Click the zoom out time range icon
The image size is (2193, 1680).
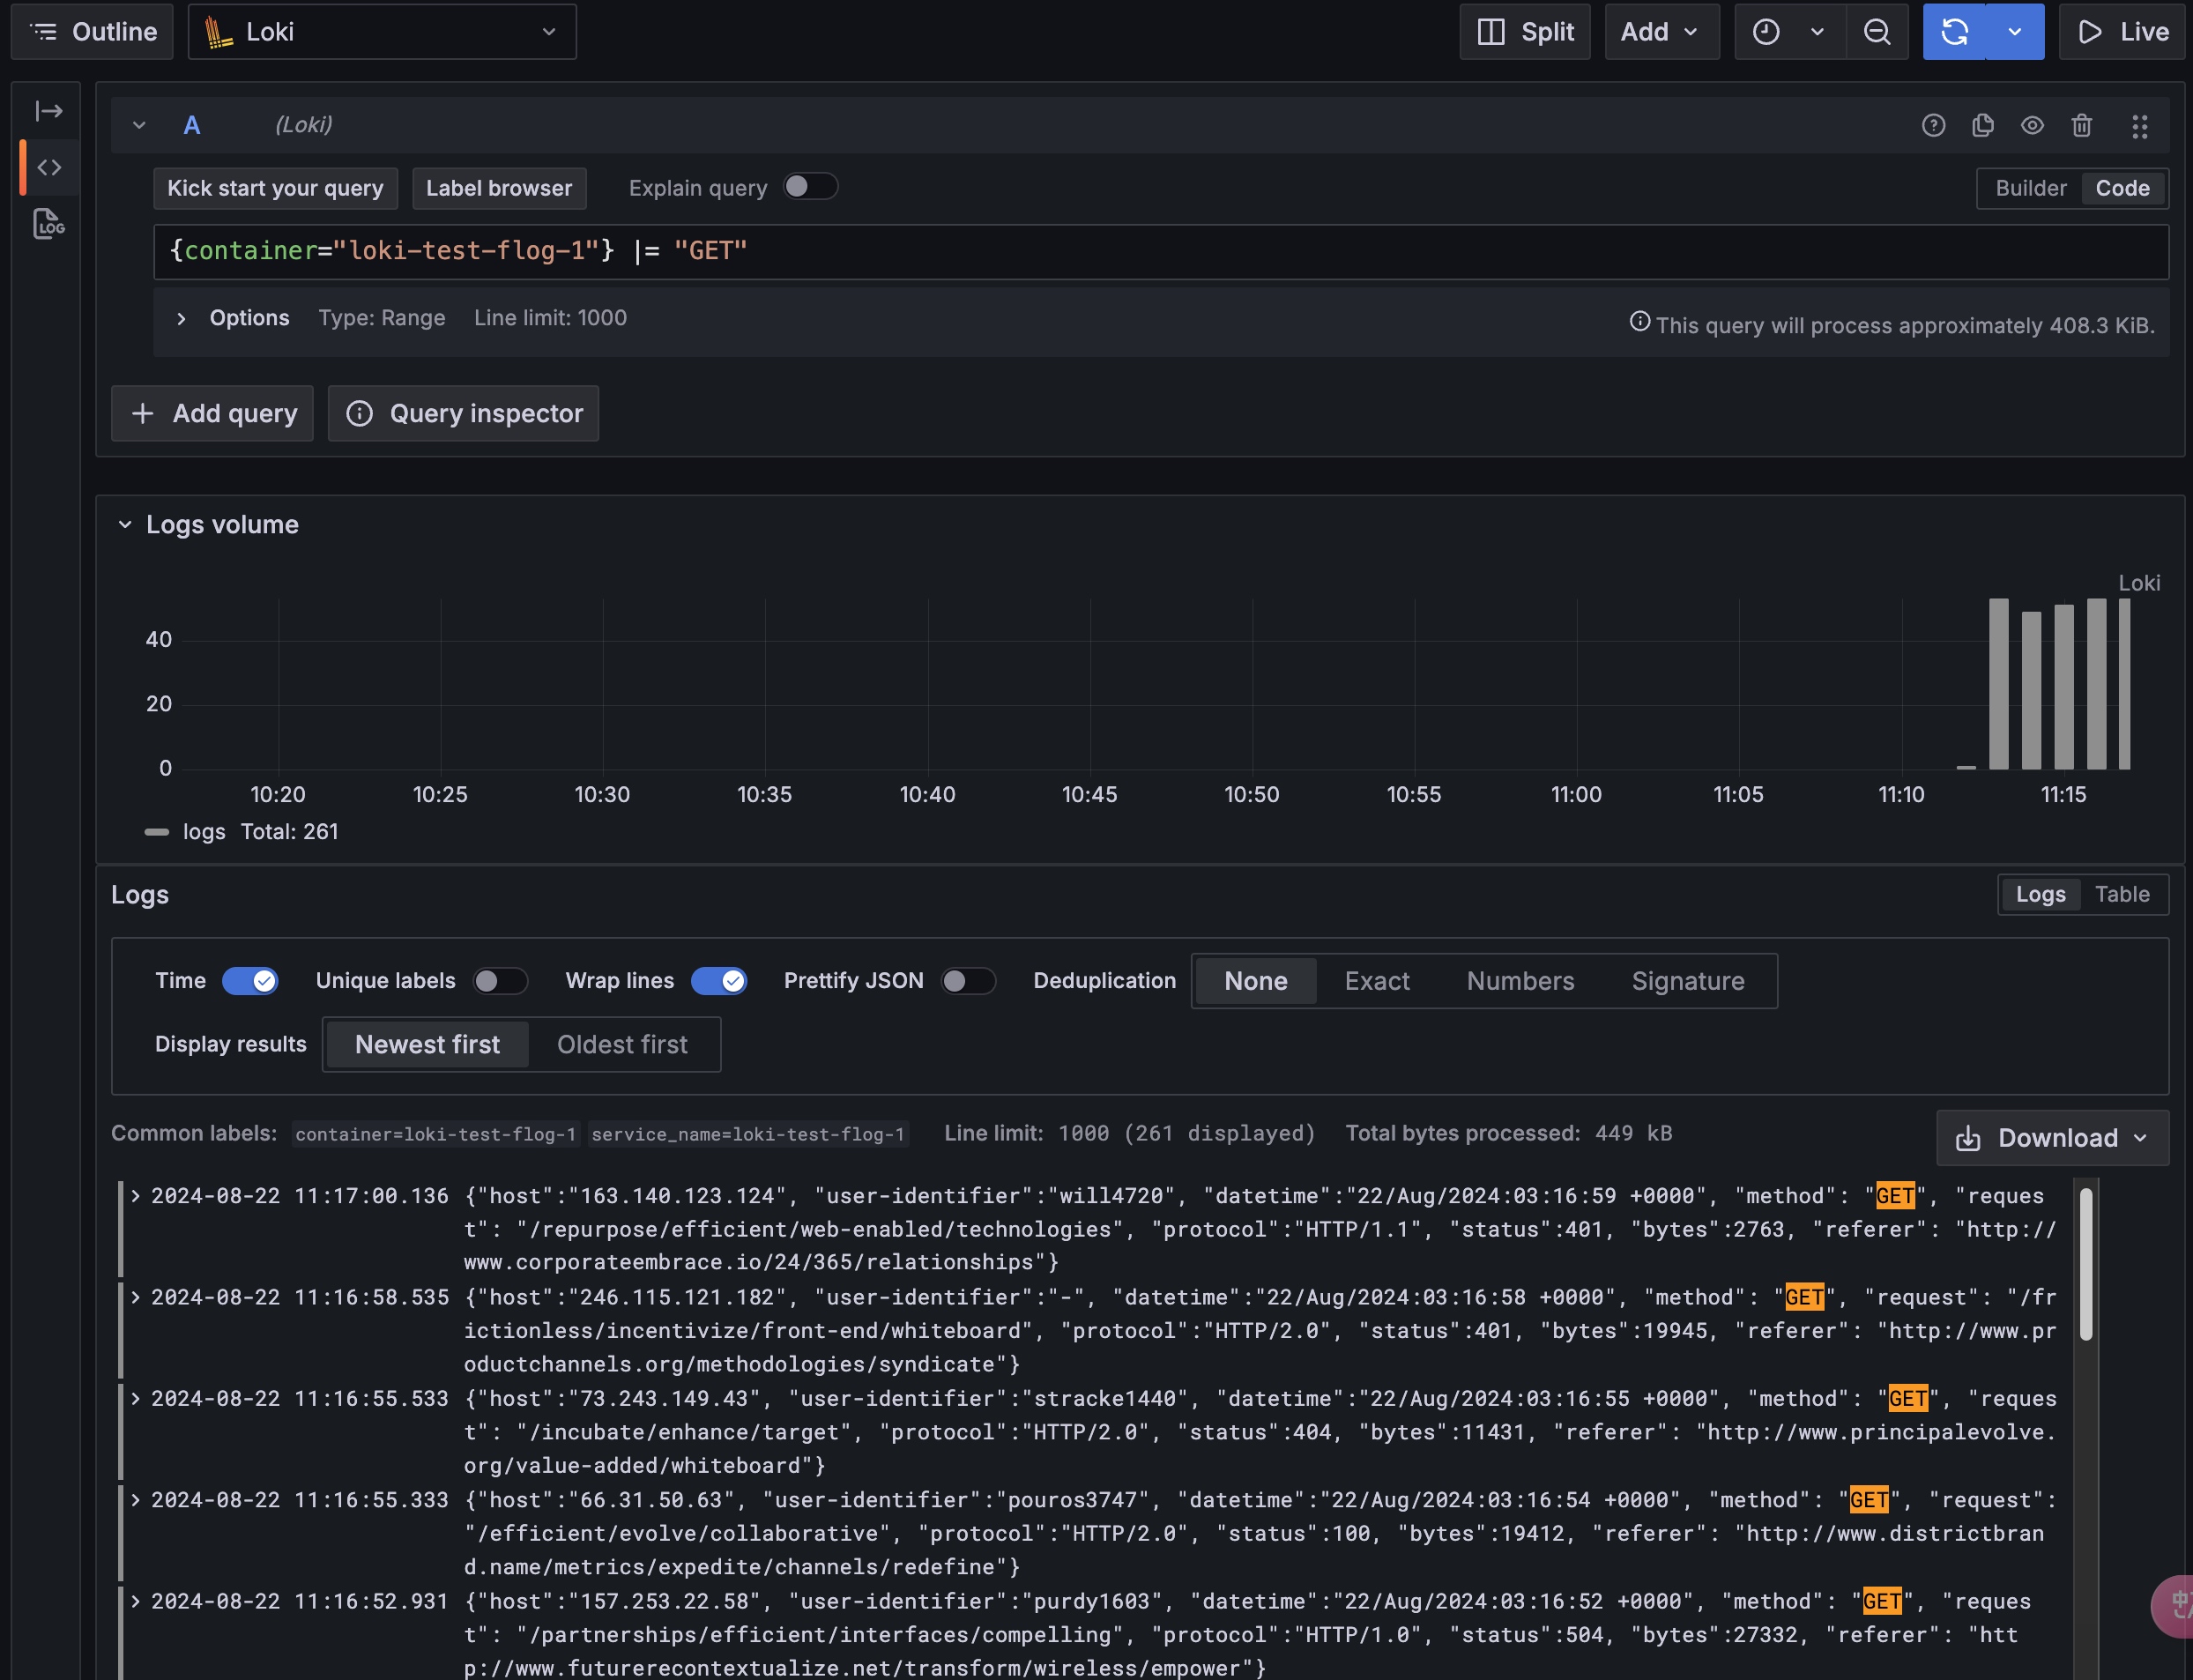pyautogui.click(x=1877, y=32)
